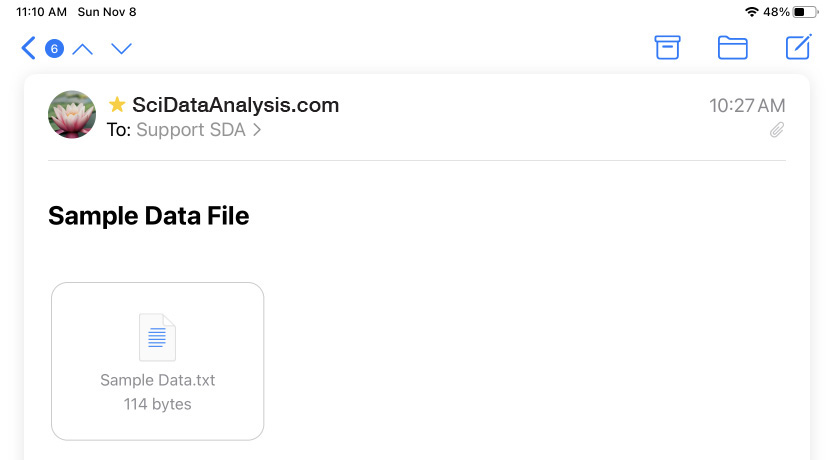
Task: Move message to a folder
Action: tap(732, 48)
